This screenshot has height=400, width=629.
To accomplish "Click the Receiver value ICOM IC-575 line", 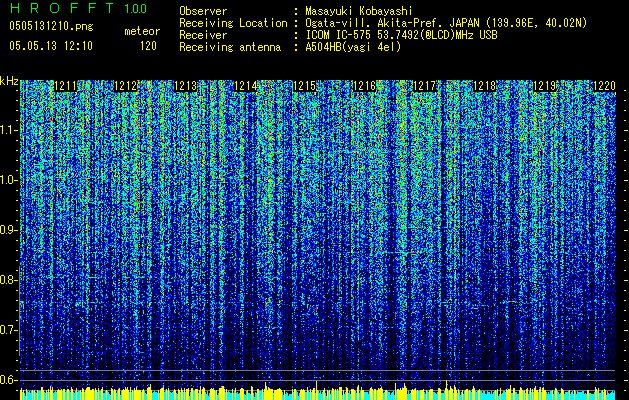I will click(401, 35).
